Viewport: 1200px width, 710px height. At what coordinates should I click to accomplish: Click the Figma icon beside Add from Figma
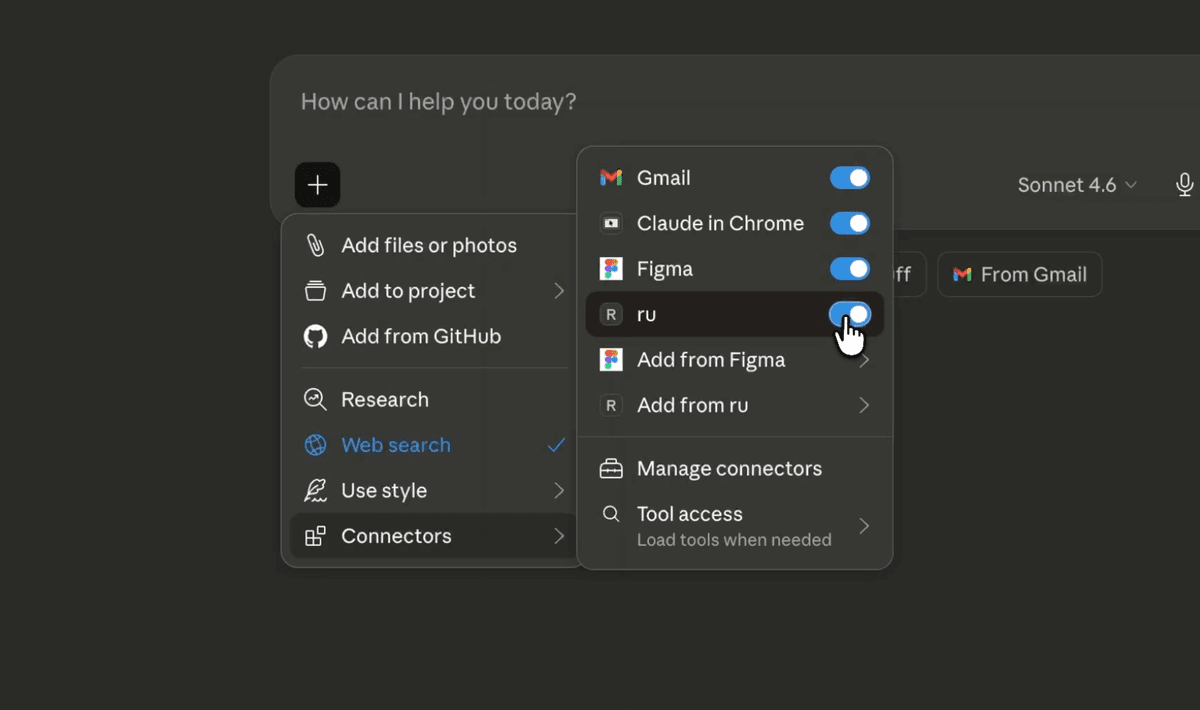(610, 360)
